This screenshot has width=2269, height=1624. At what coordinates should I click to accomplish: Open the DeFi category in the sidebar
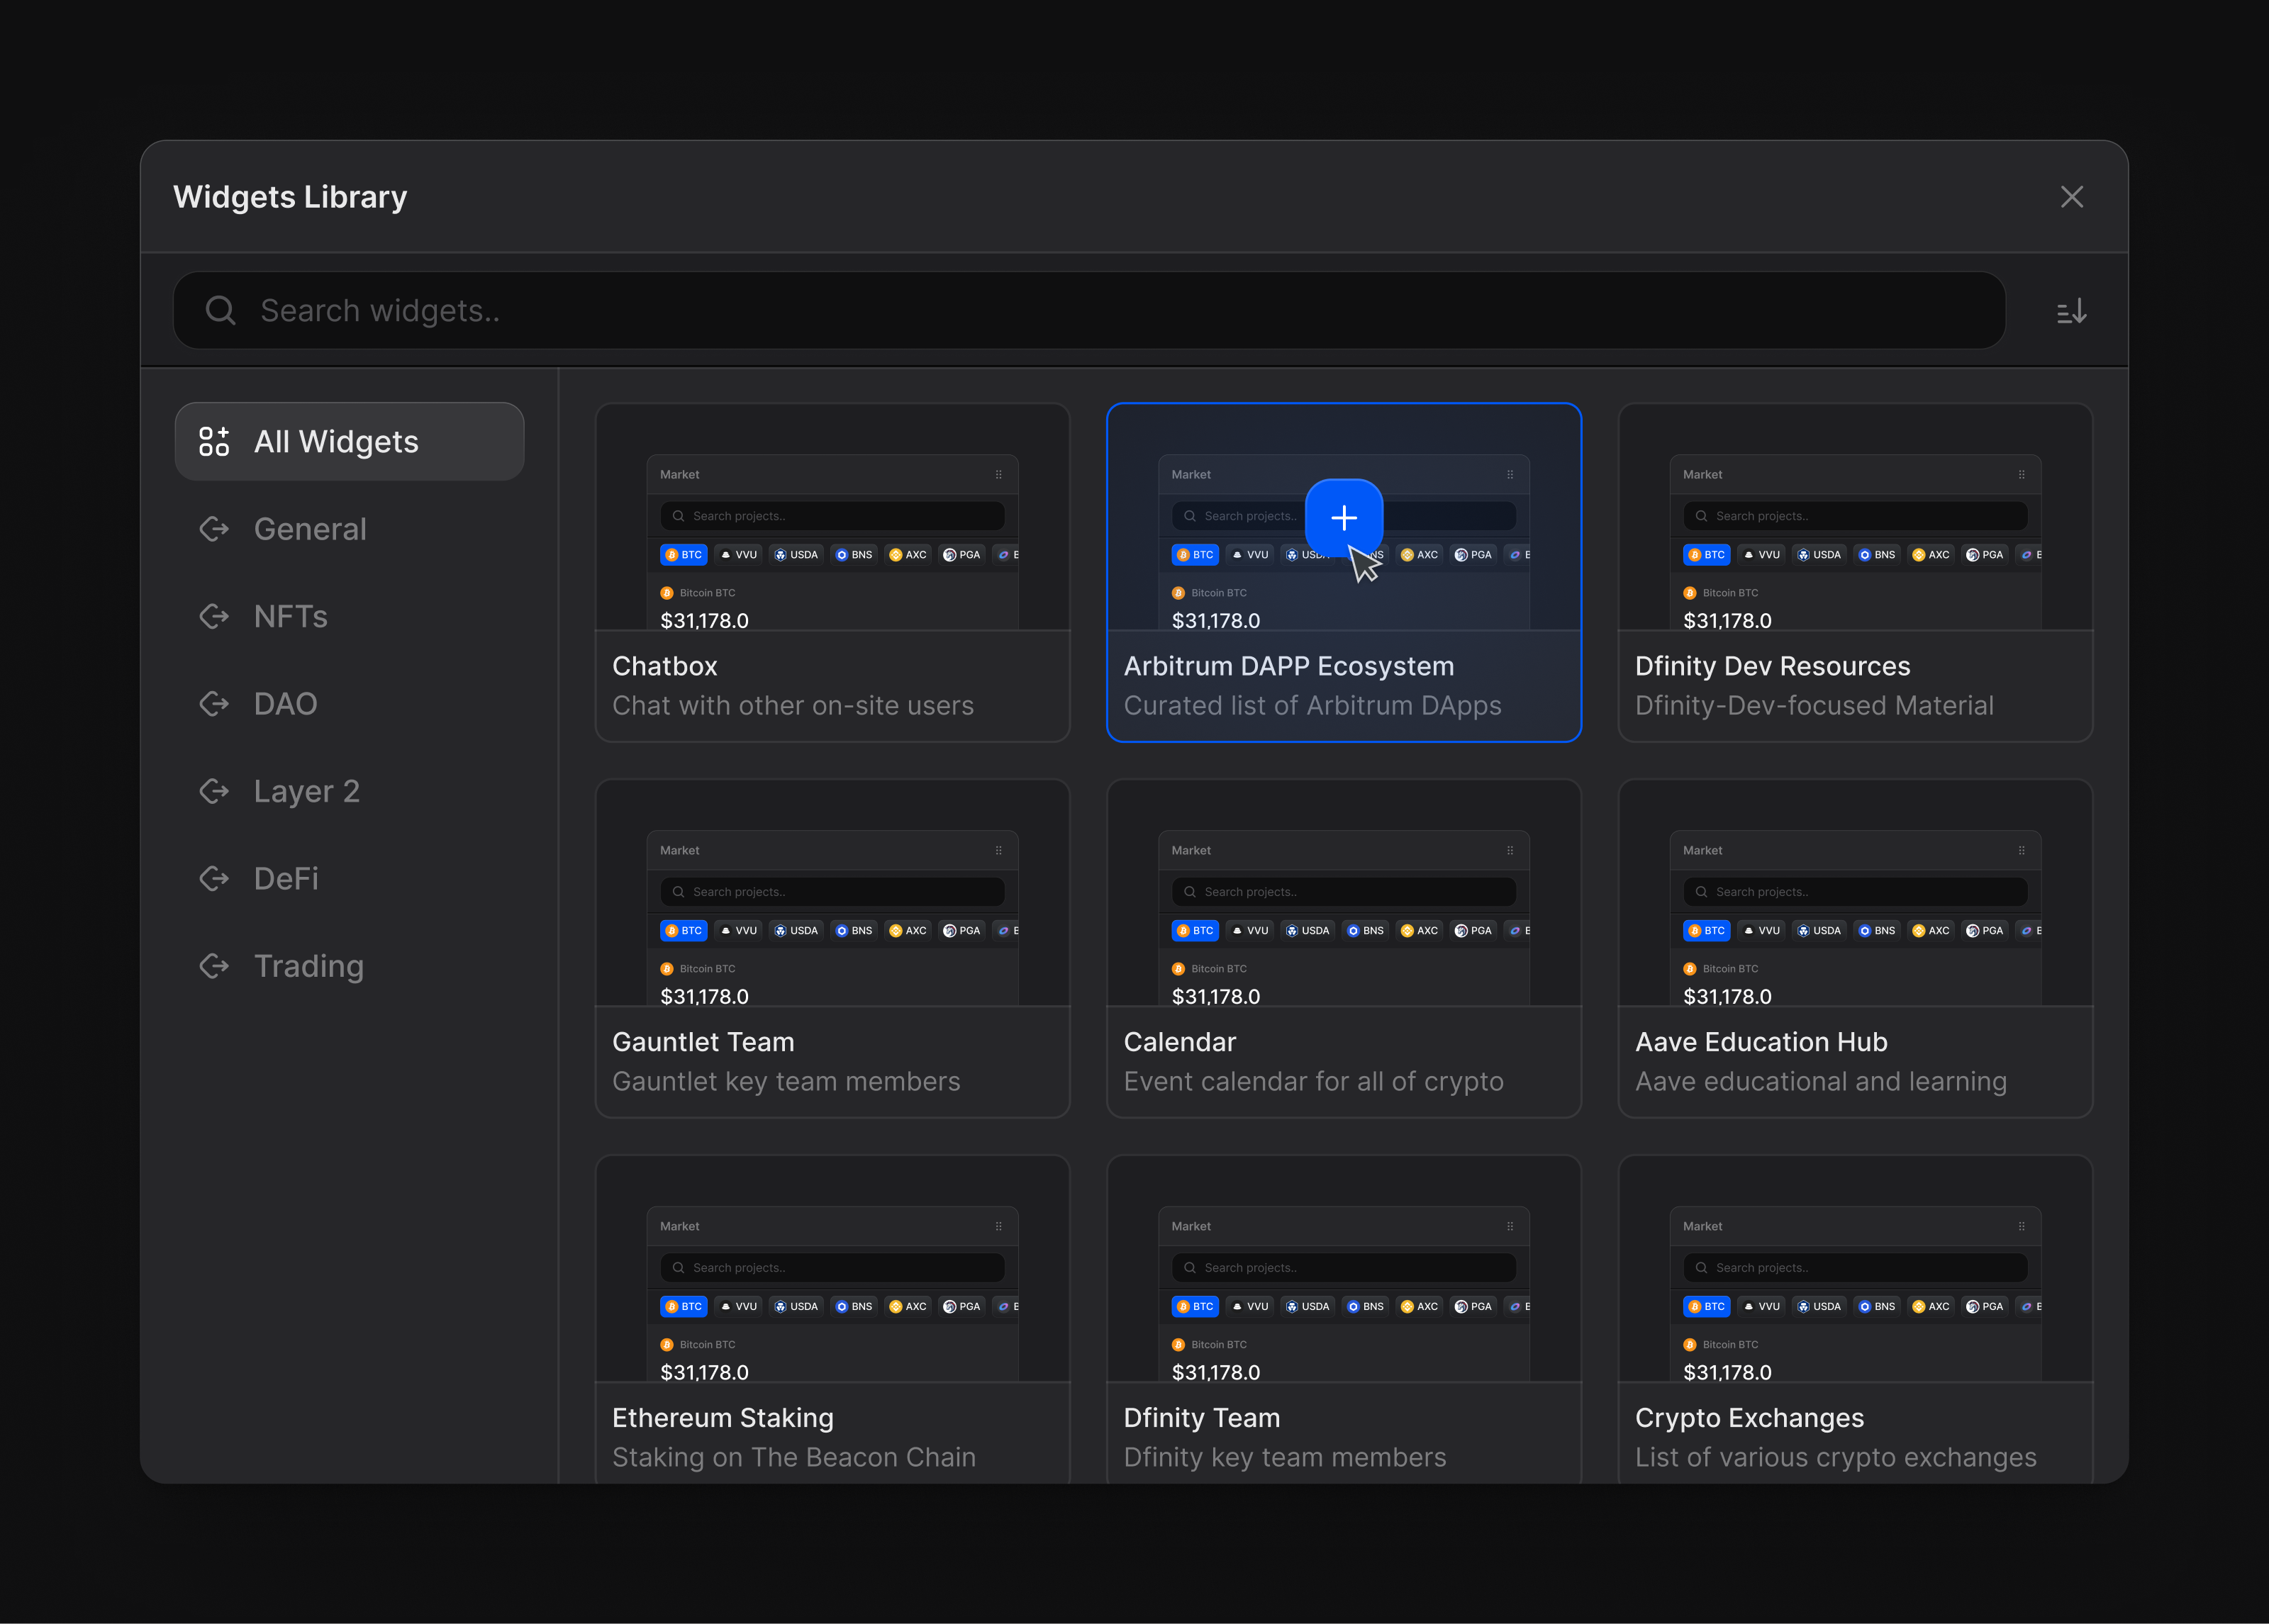point(286,878)
